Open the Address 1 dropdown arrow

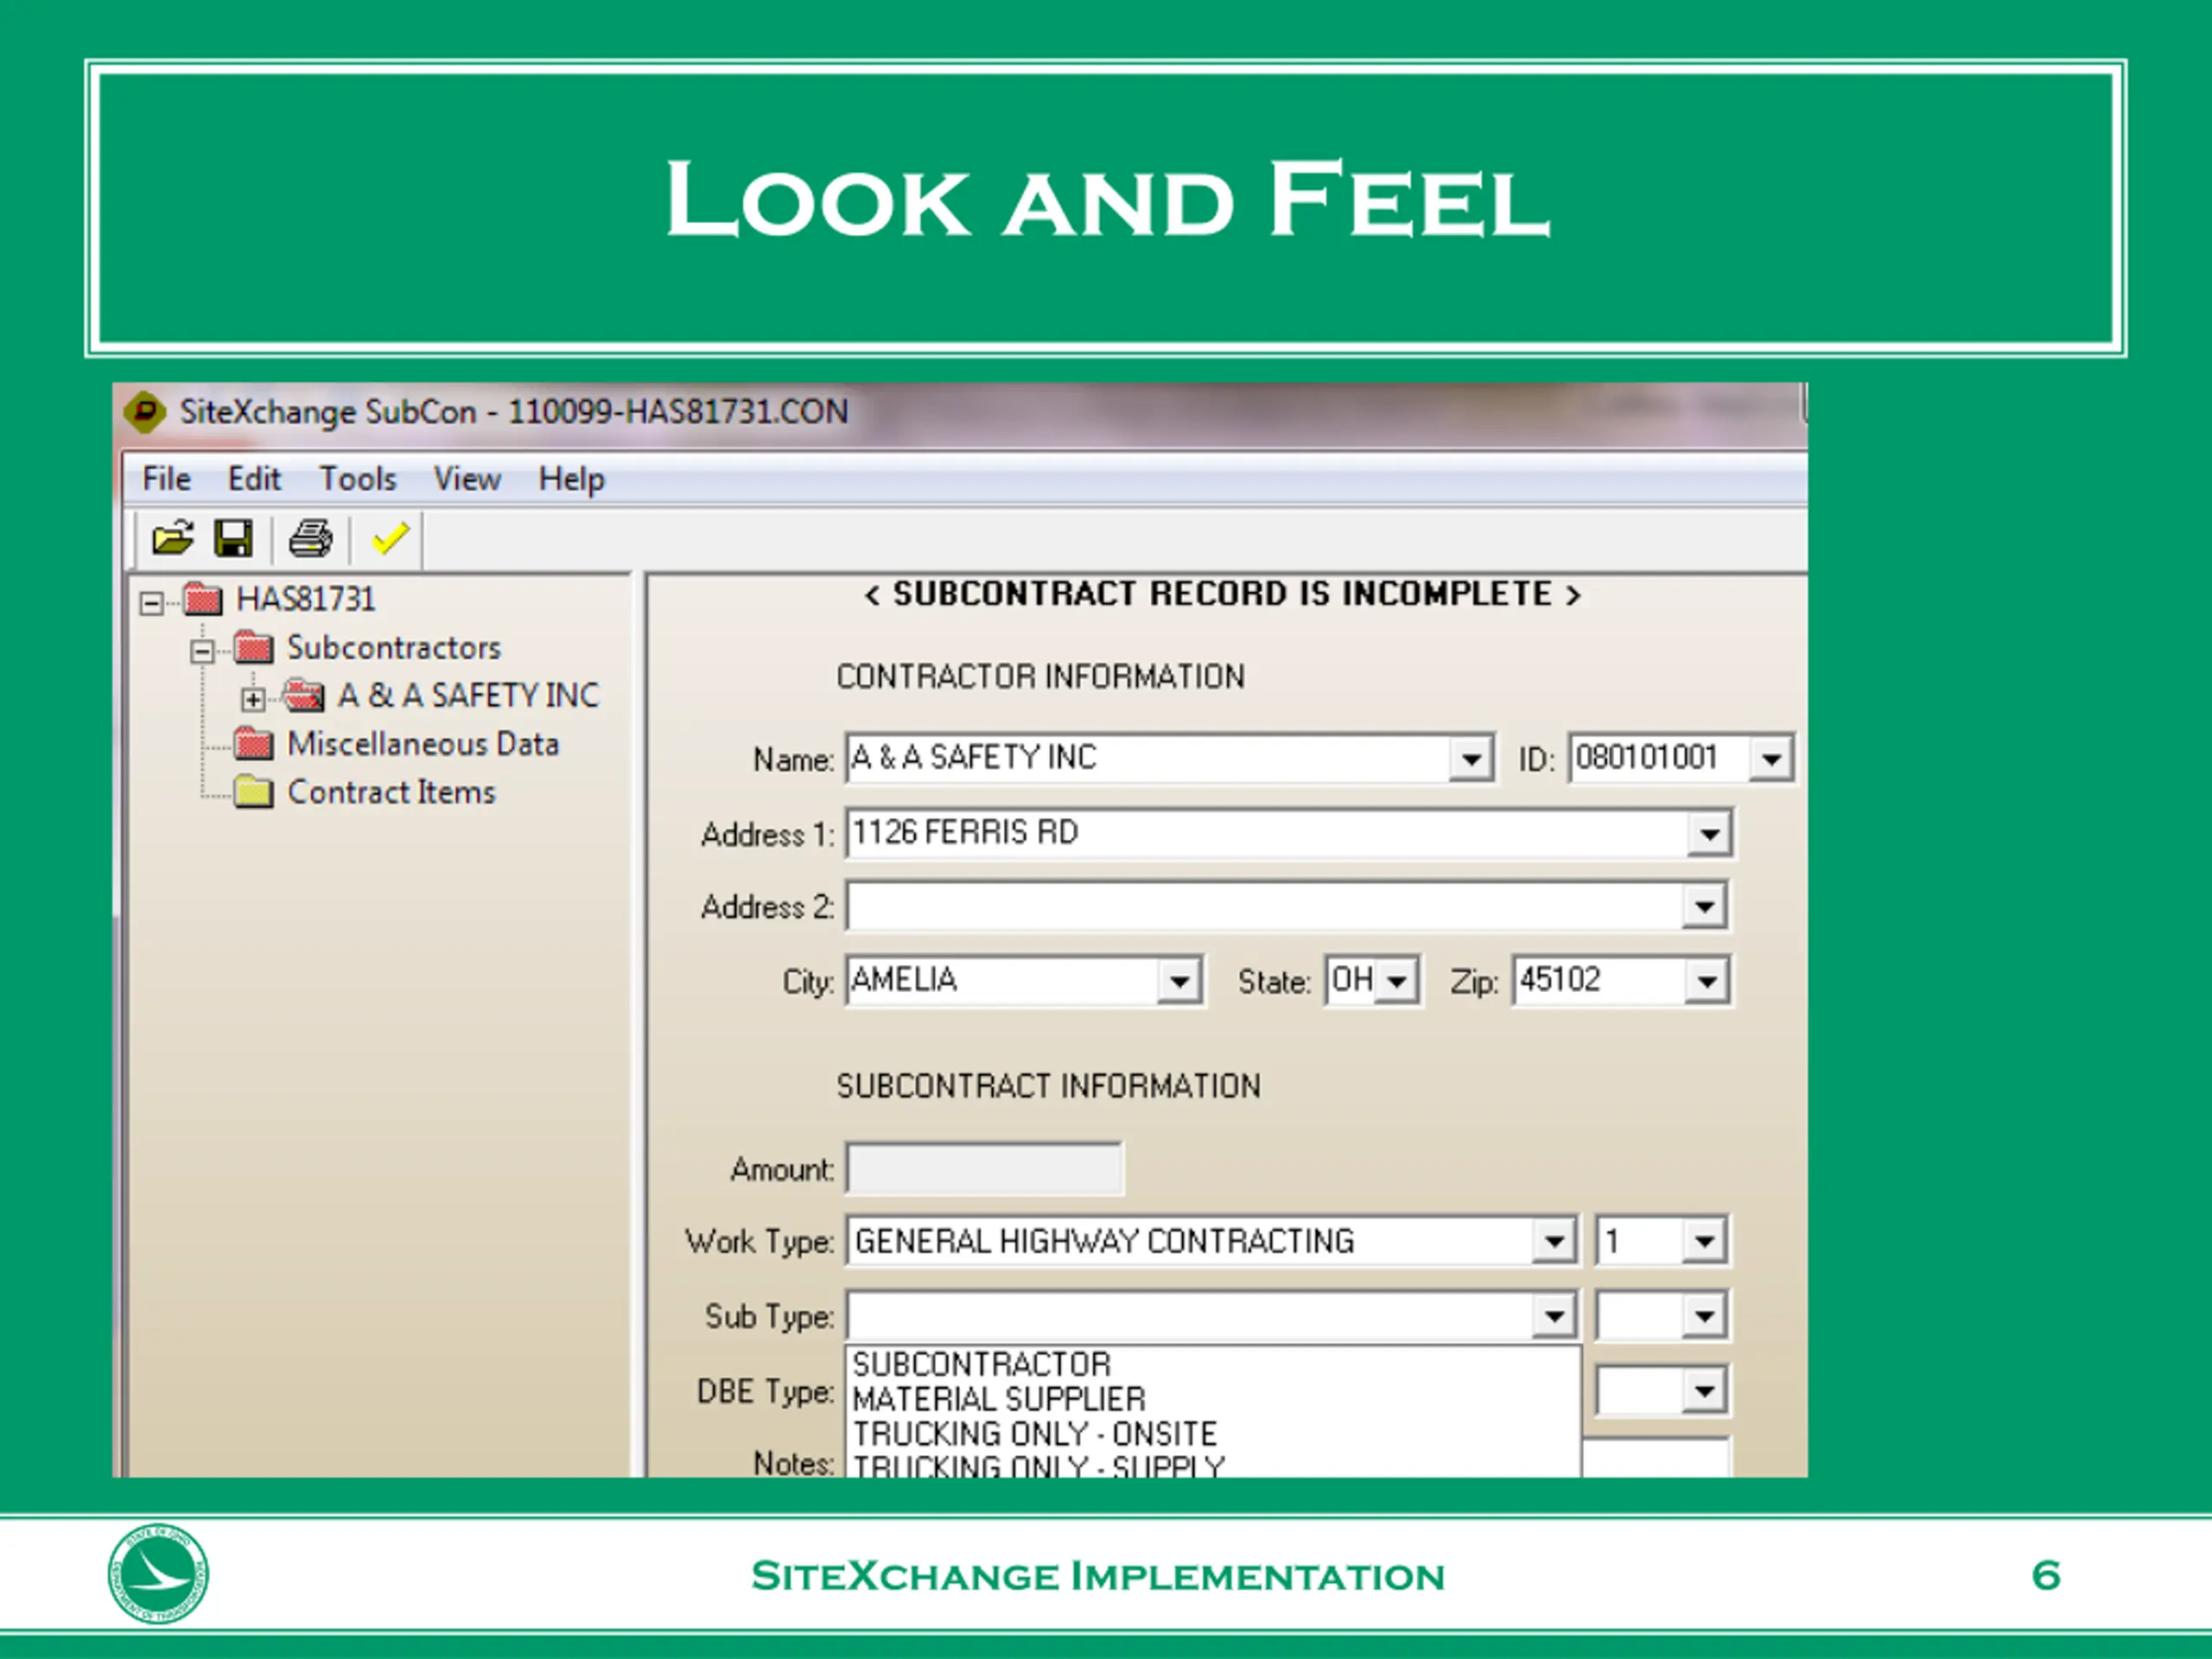(x=1709, y=833)
